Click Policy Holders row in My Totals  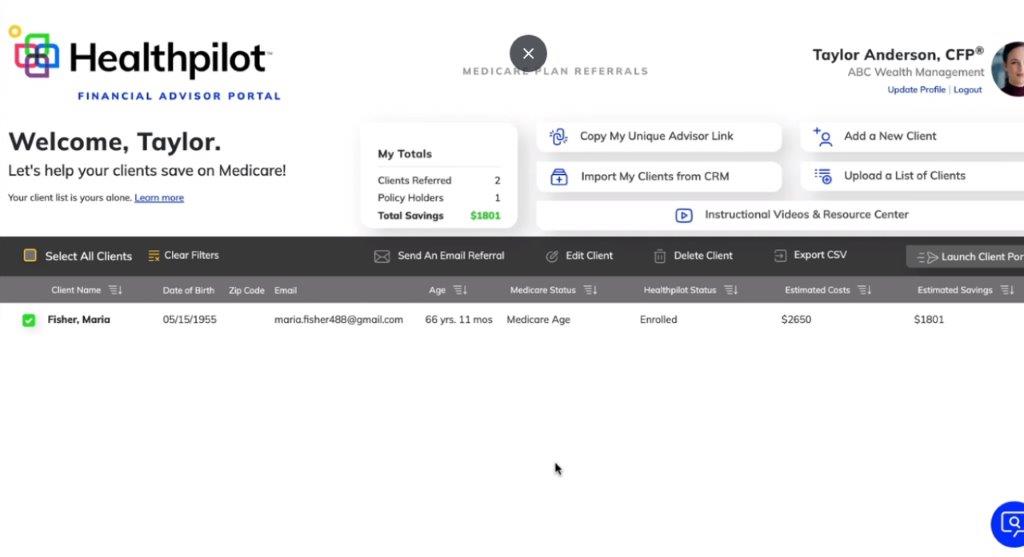click(x=439, y=198)
